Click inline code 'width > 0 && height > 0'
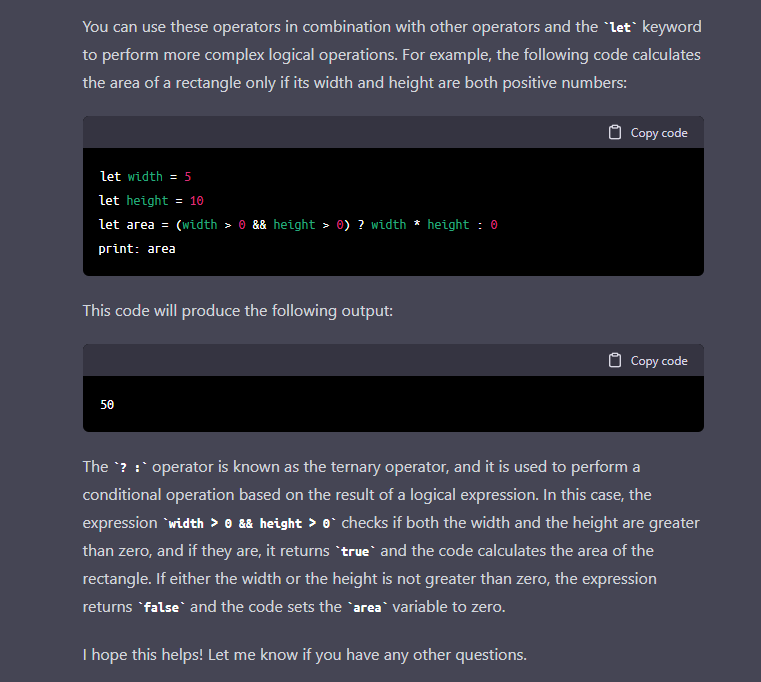 (x=249, y=523)
